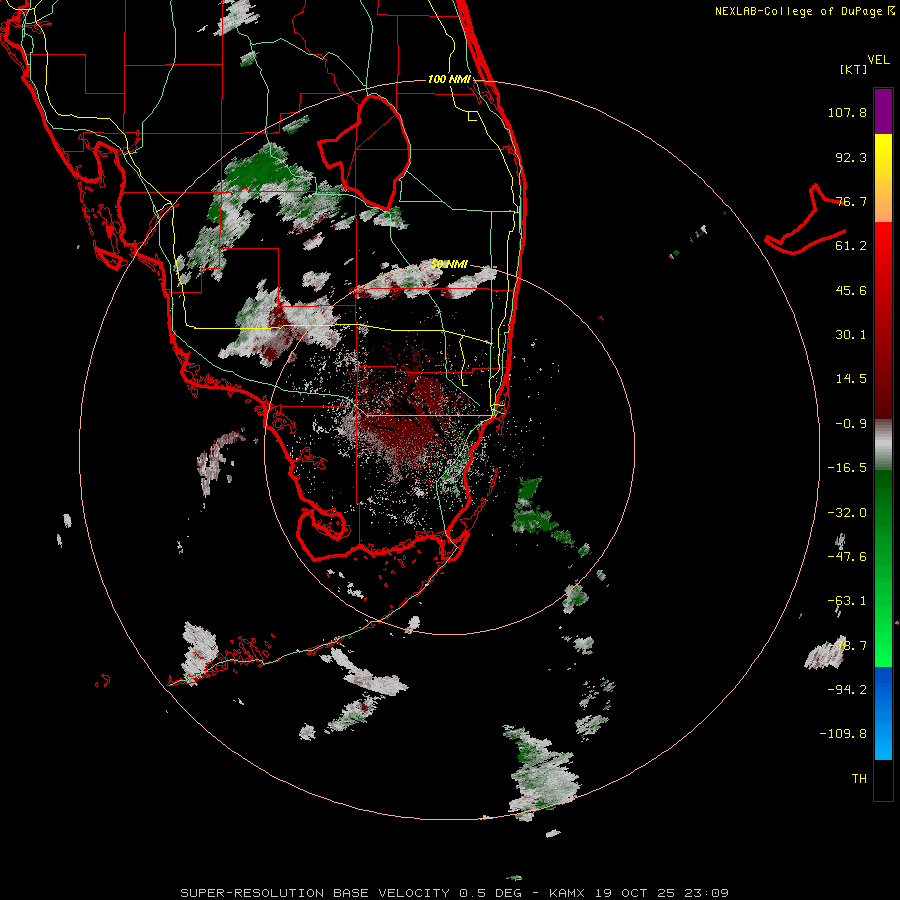Click the Super-Resolution Base Velocity caption
The image size is (900, 900).
coord(454,893)
